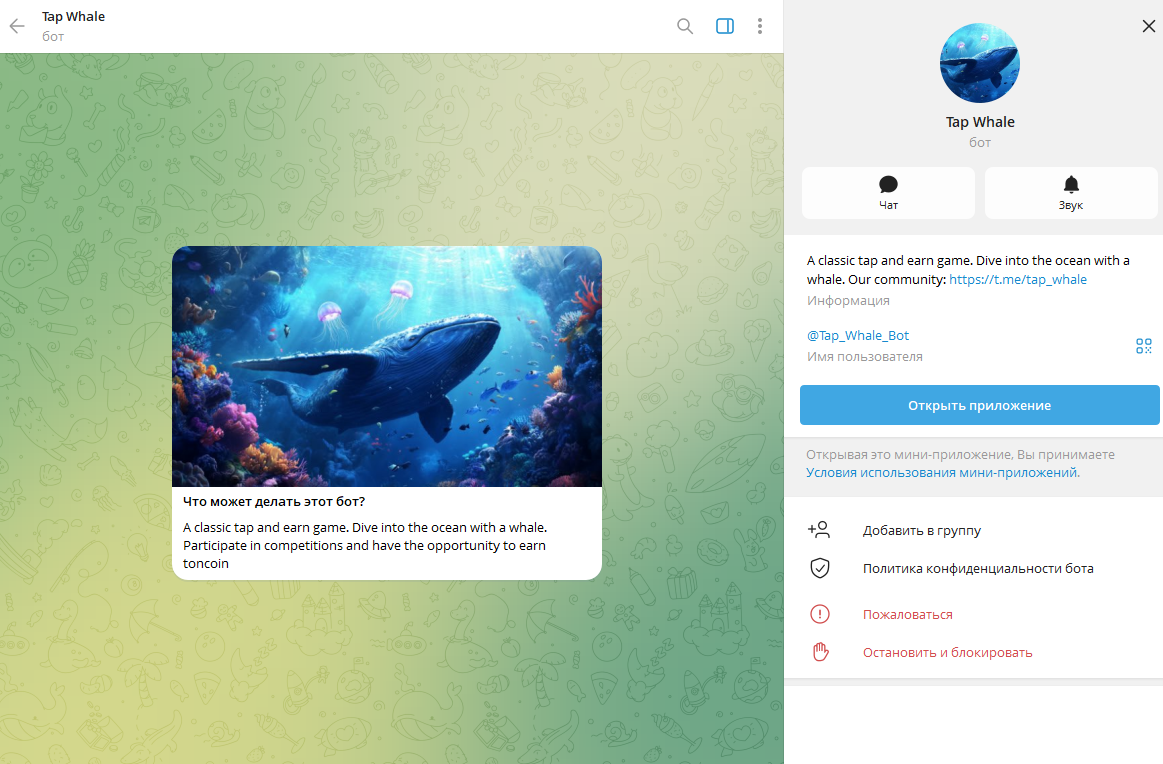Screen dimensions: 1163x764
Task: Open the whale image in chat
Action: [x=386, y=366]
